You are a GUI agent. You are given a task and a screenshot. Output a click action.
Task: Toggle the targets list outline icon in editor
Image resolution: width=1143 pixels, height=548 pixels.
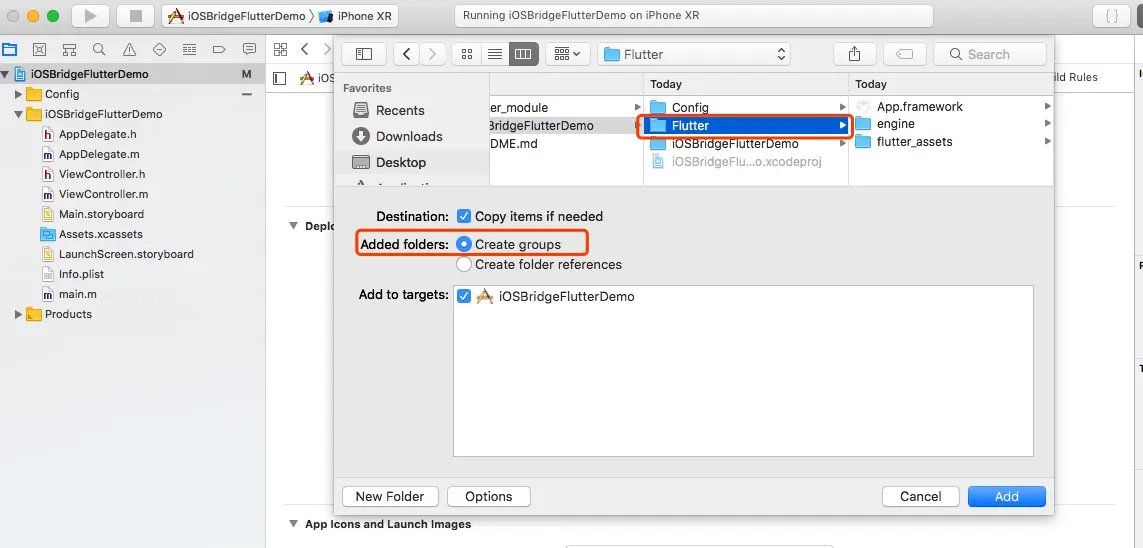point(279,78)
